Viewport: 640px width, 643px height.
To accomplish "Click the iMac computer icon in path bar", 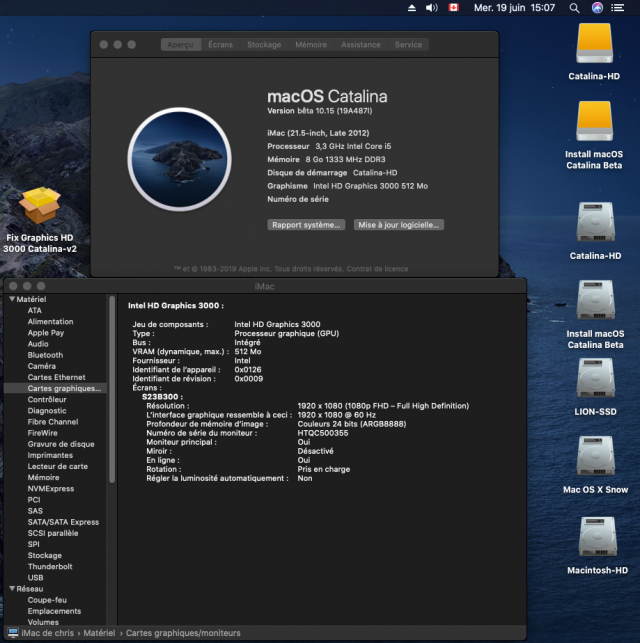I will coord(13,633).
